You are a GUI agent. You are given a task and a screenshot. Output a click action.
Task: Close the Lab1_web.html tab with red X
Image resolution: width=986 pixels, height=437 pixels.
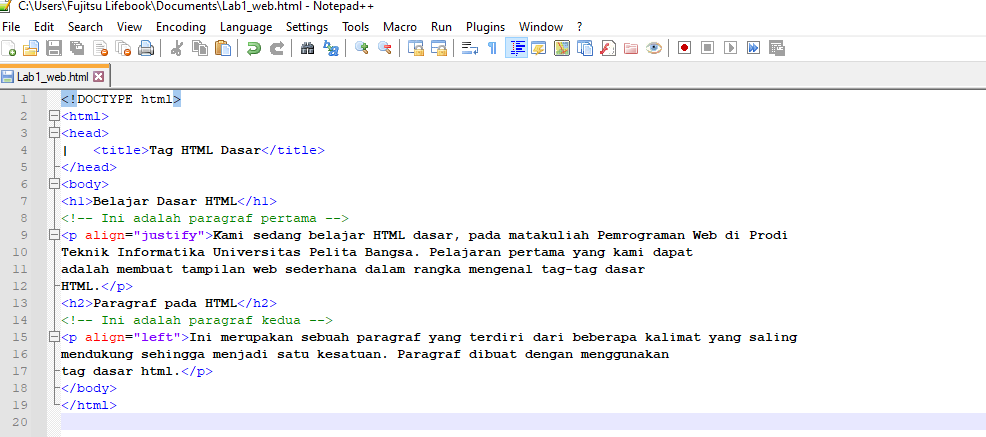click(98, 77)
